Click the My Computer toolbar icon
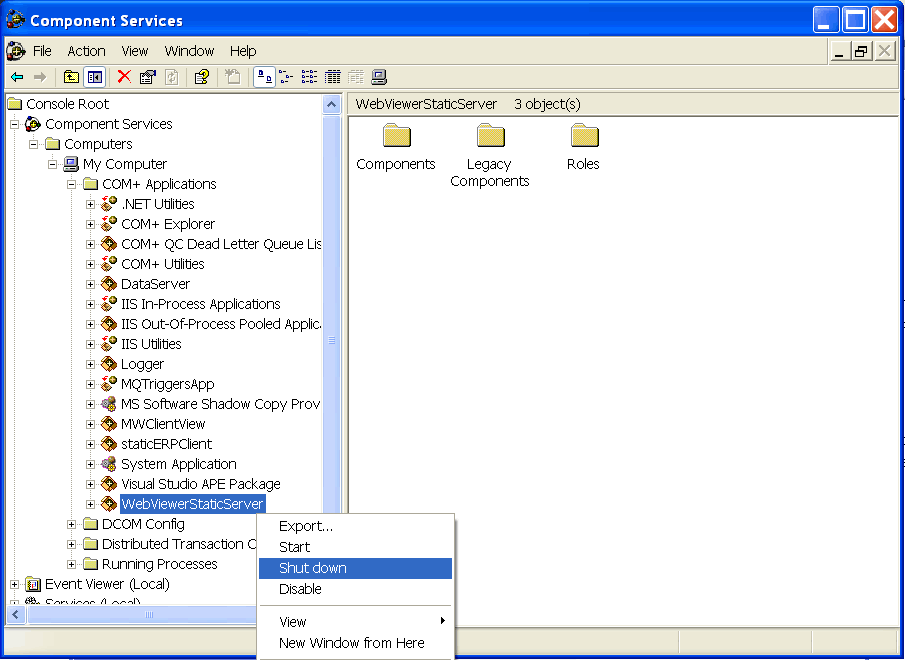The height and width of the screenshot is (660, 905). (379, 77)
